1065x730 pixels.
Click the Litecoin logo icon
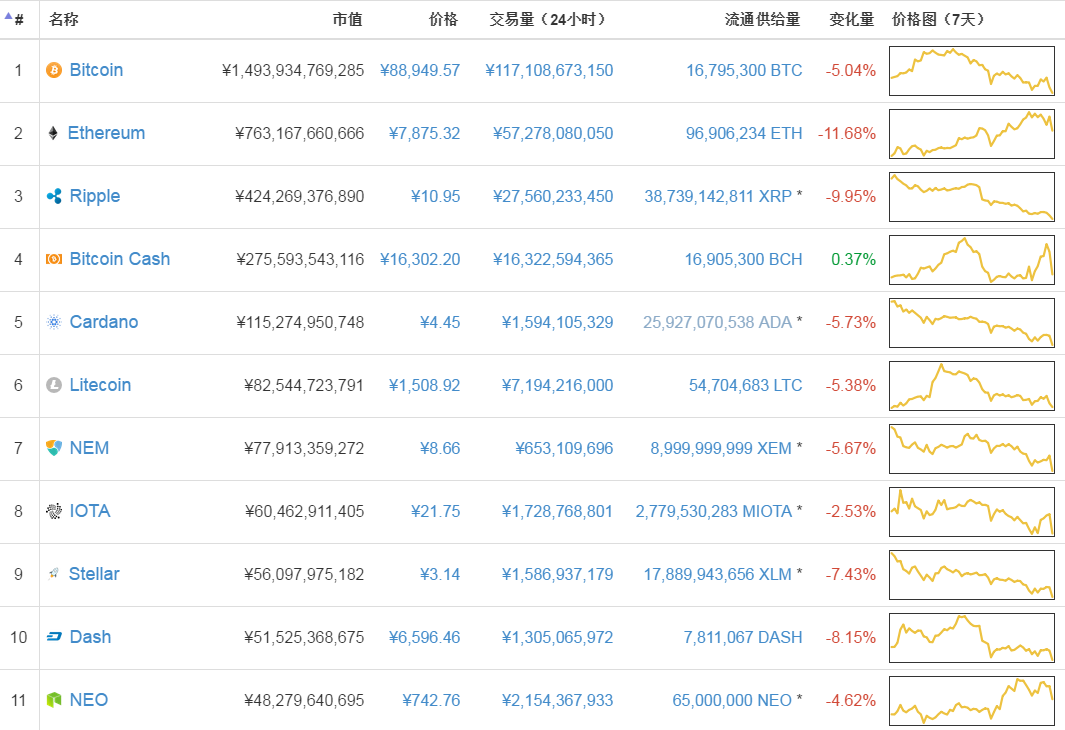(x=54, y=385)
